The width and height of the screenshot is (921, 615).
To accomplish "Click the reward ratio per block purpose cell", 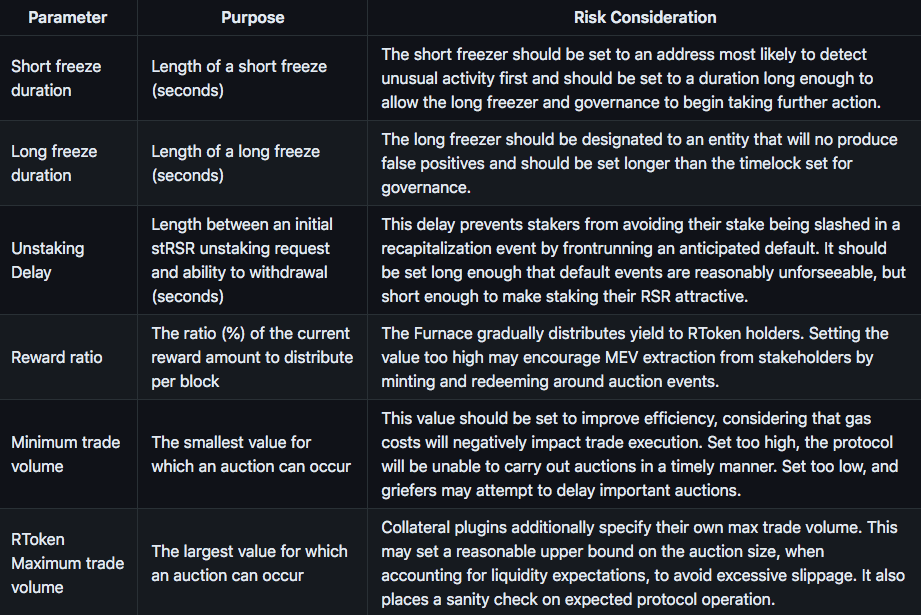I will tap(251, 358).
